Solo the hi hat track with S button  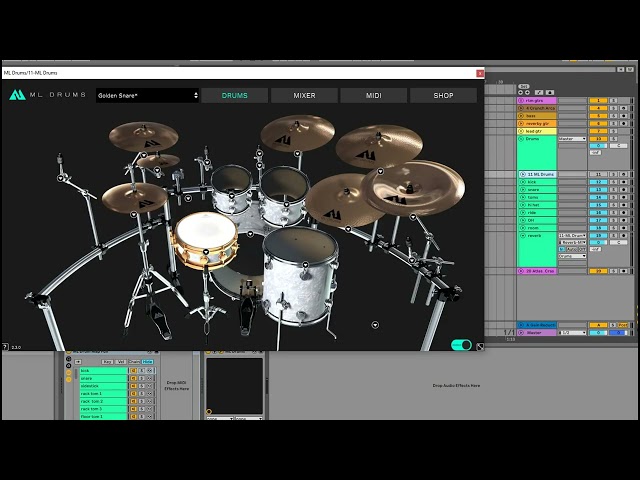613,205
